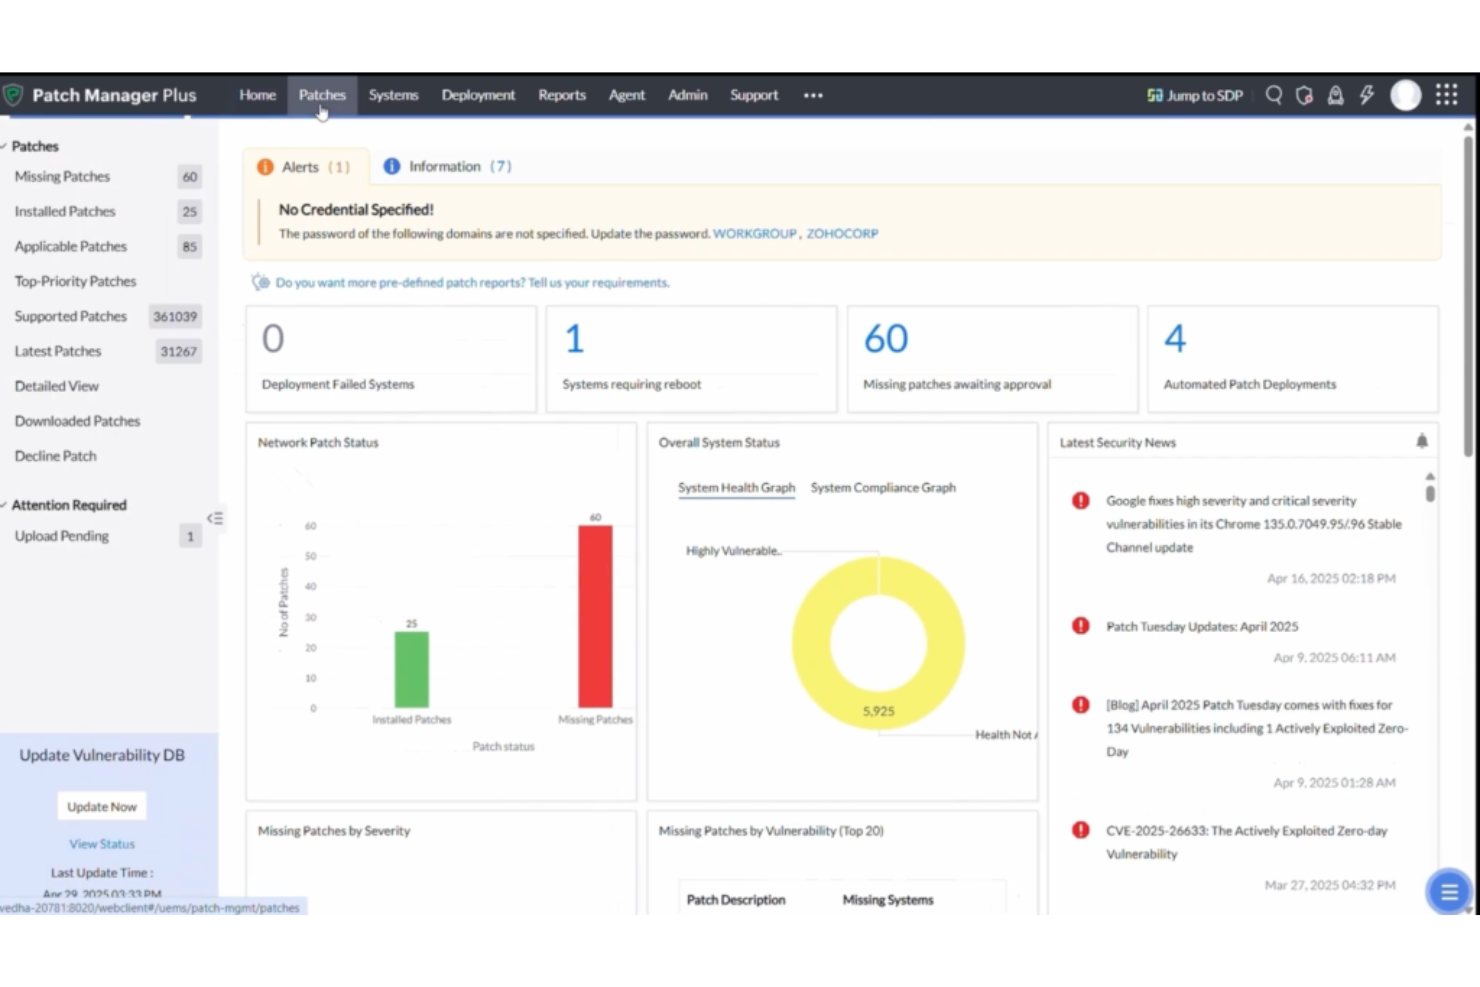Click the 60 Missing patches awaiting approval count
This screenshot has height=987, width=1480.
coord(886,339)
